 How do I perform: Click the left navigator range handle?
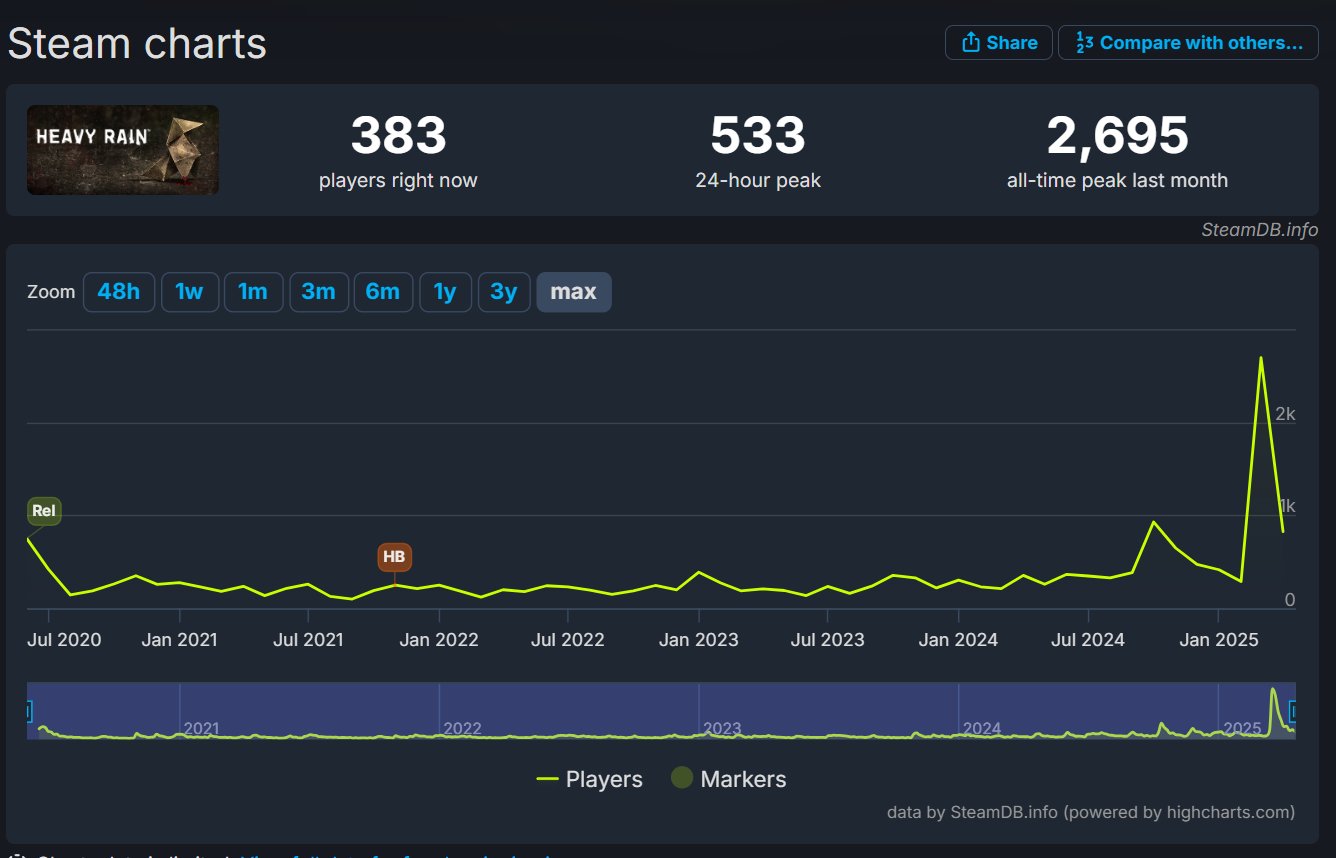pyautogui.click(x=28, y=711)
